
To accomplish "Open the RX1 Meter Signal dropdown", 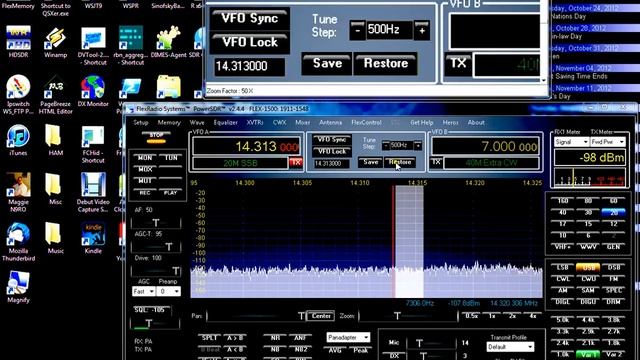I will click(x=571, y=142).
